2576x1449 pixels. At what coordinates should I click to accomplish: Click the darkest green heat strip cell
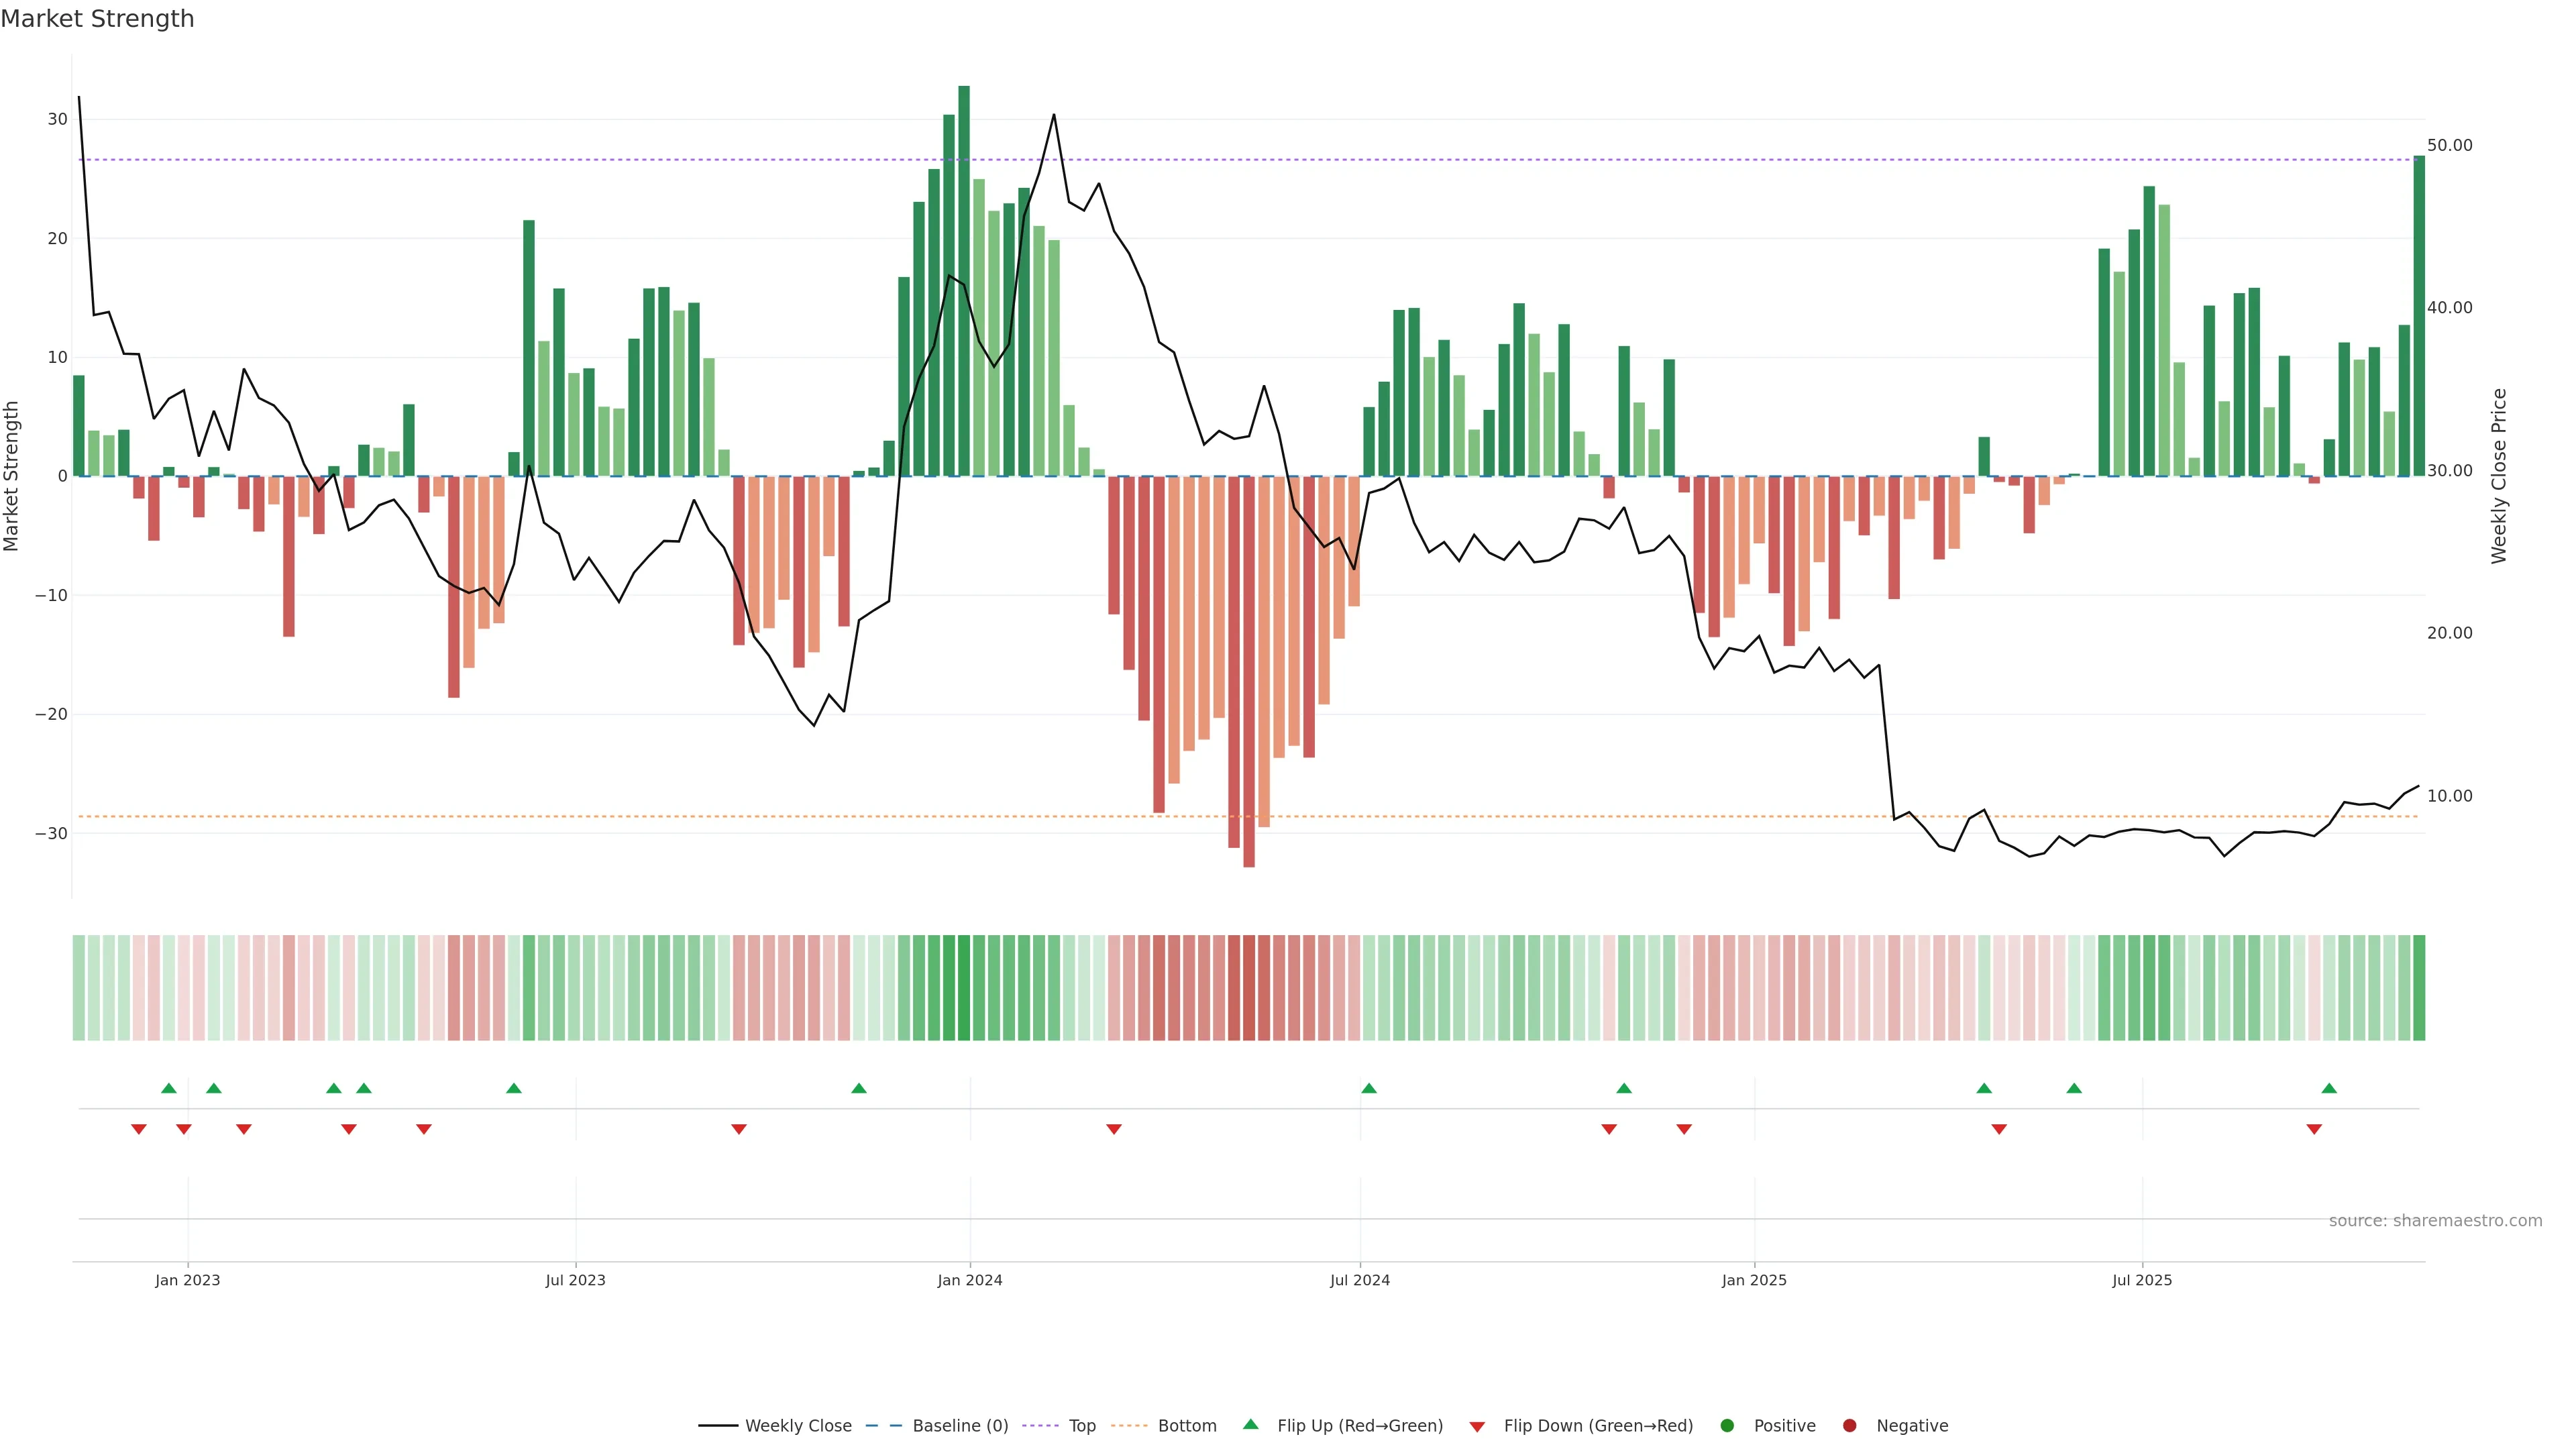(x=964, y=988)
